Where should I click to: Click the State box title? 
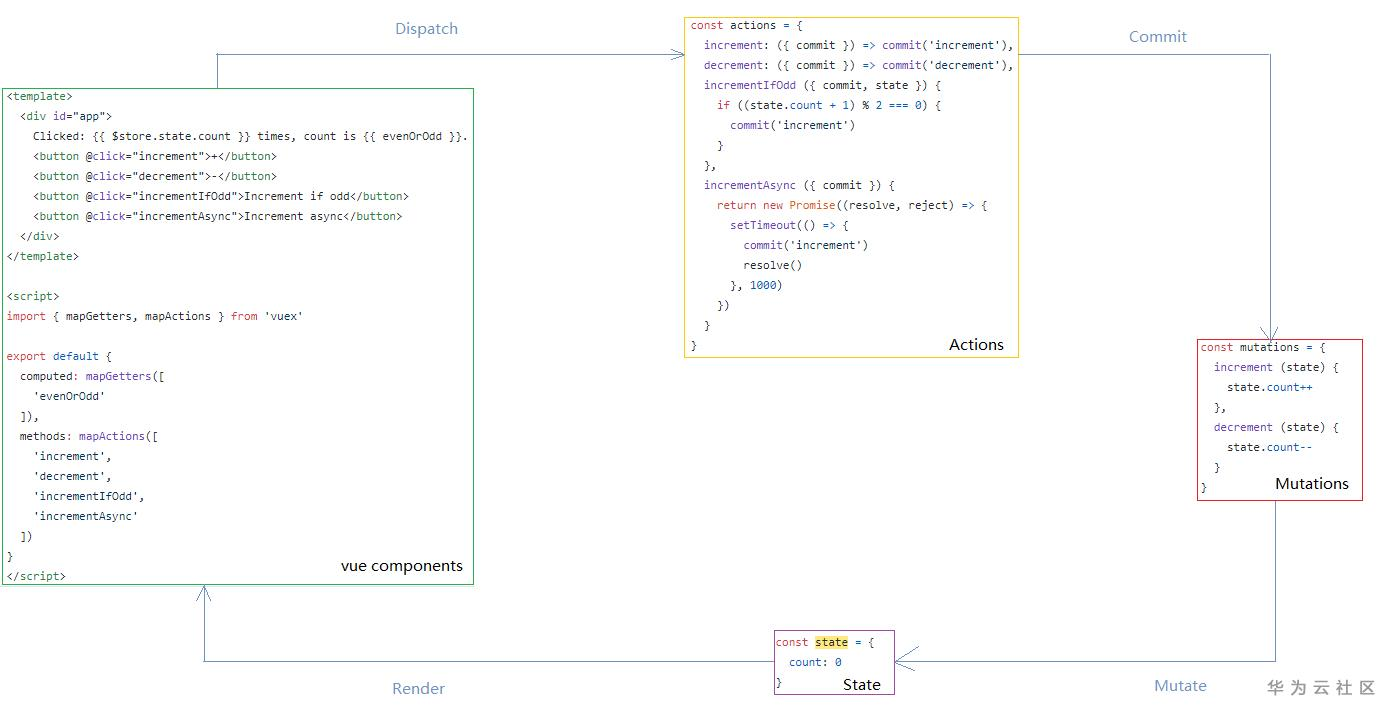tap(861, 685)
